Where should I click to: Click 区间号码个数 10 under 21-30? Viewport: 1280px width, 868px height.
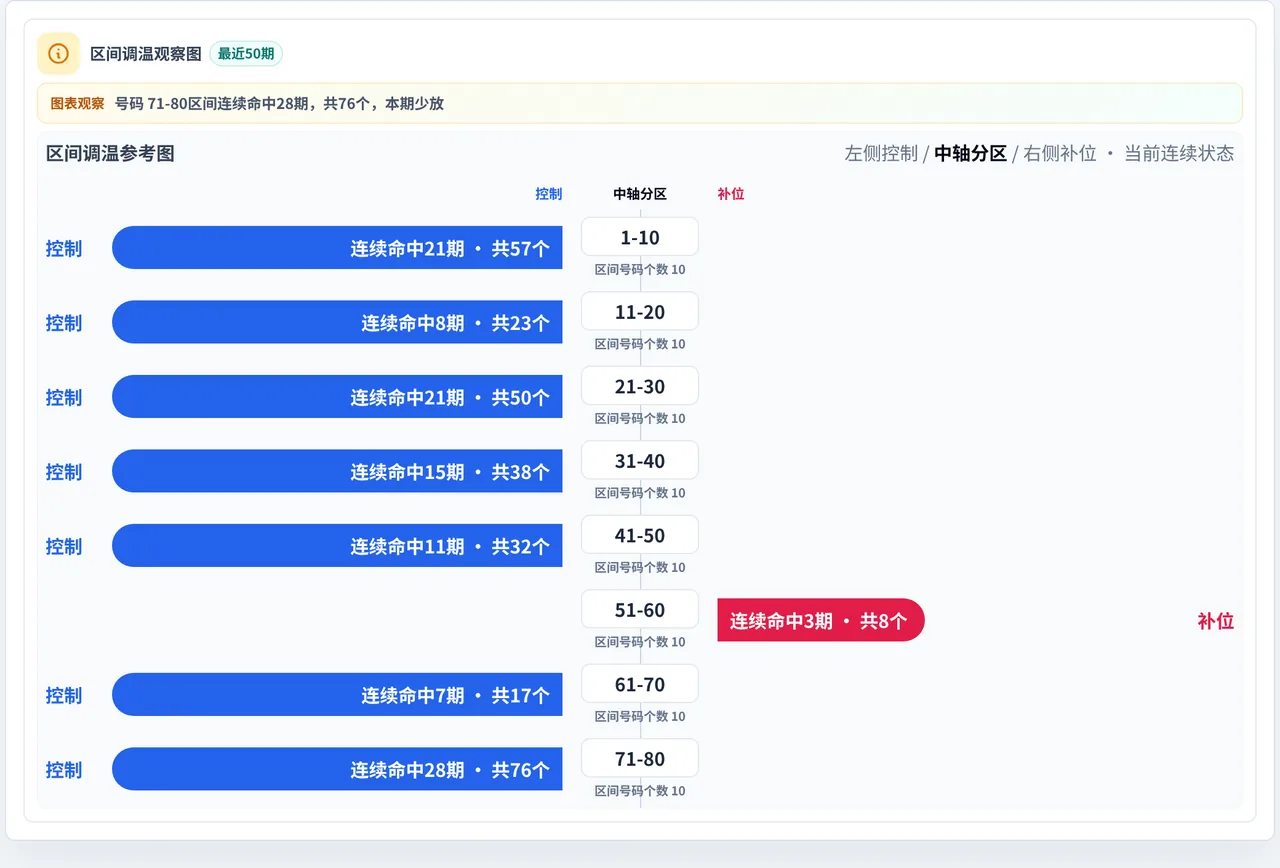[x=640, y=418]
